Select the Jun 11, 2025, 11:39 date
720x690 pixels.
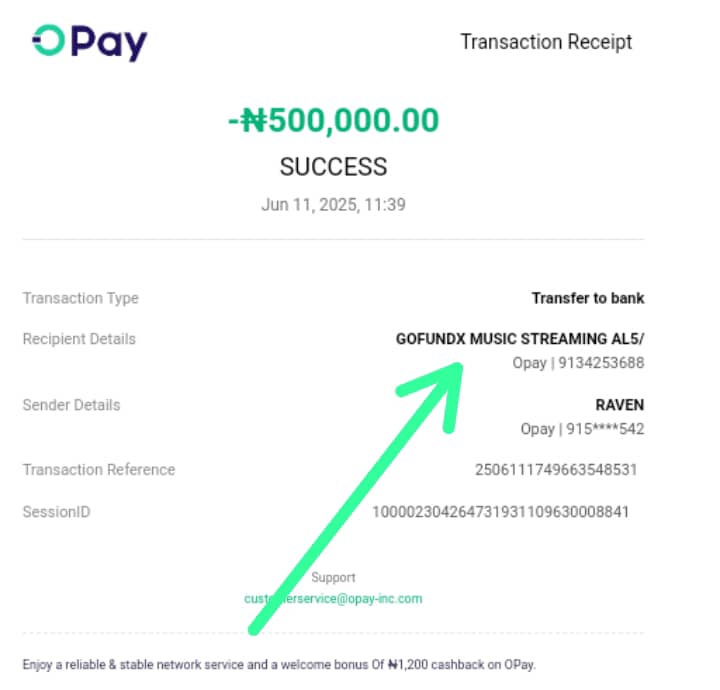333,205
